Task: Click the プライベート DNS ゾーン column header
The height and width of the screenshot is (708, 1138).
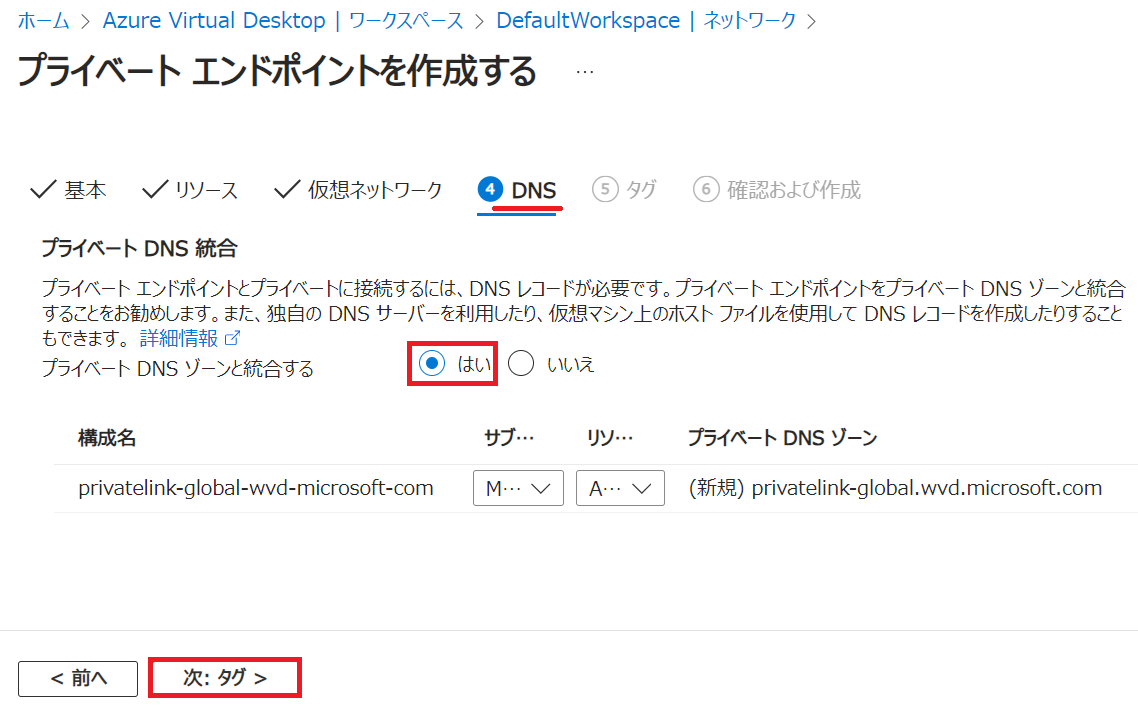Action: [x=782, y=438]
